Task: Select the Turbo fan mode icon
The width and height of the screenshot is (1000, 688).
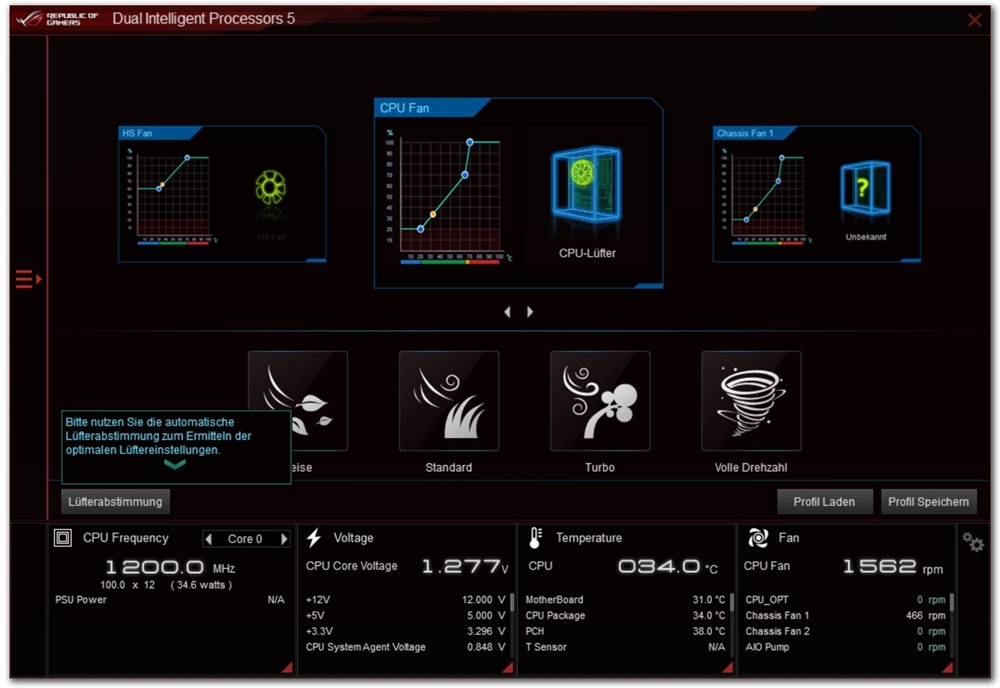Action: click(600, 400)
